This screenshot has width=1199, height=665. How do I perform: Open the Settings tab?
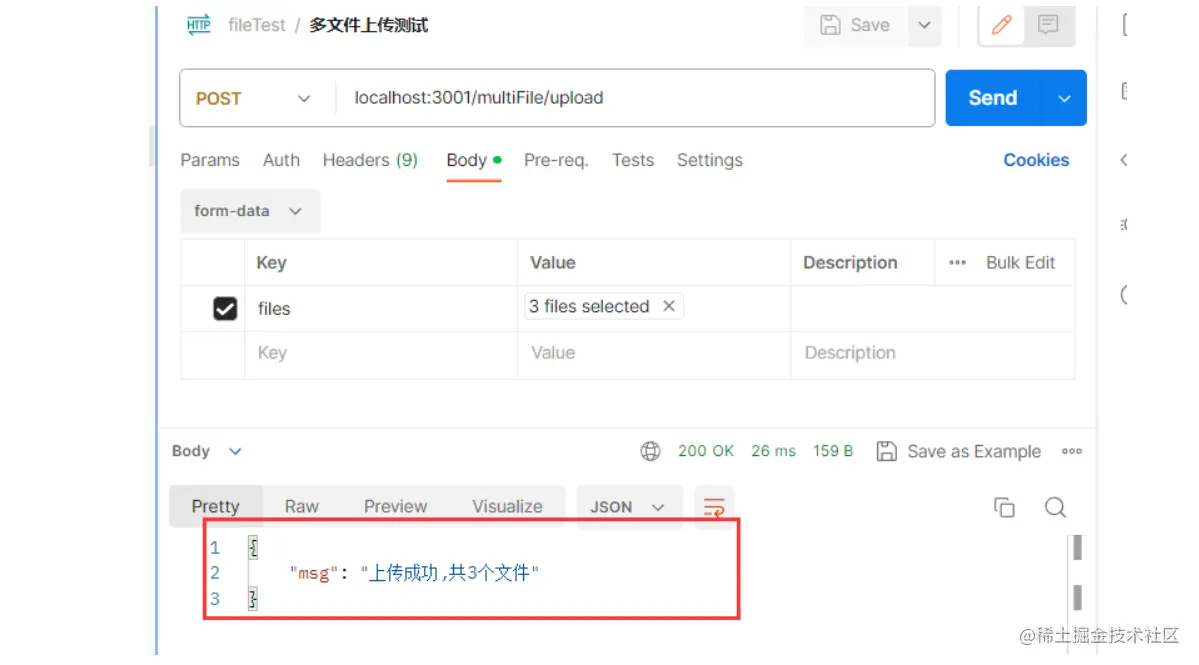[710, 161]
